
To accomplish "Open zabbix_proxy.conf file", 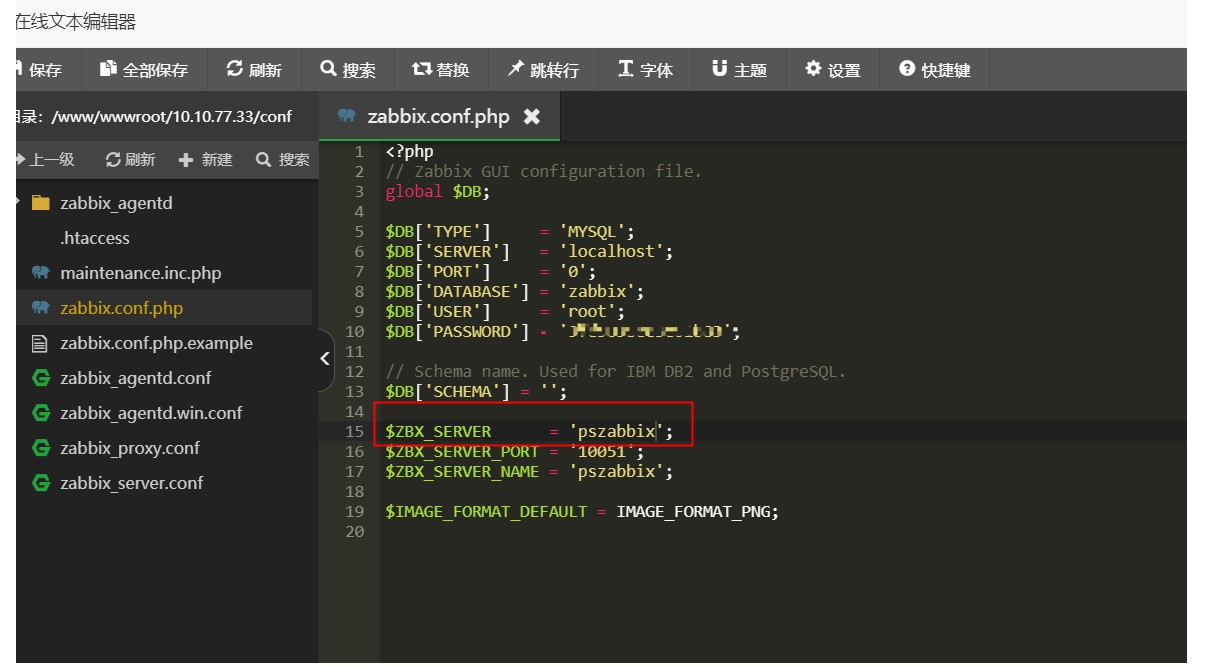I will [130, 448].
